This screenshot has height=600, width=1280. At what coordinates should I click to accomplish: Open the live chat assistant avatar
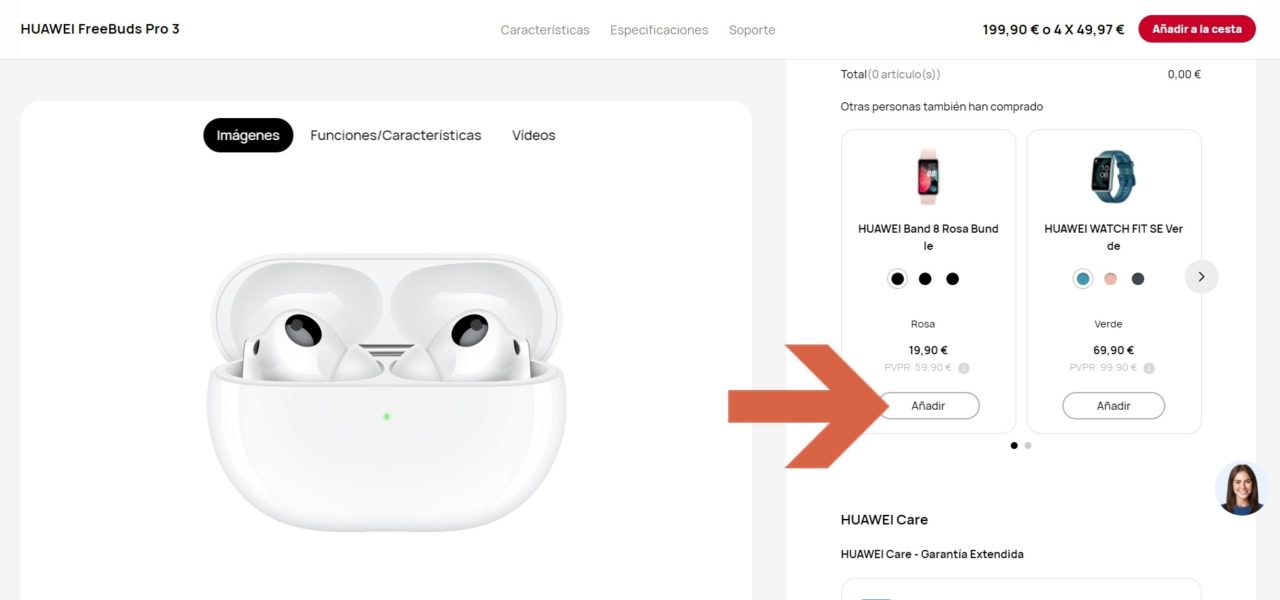pos(1242,489)
